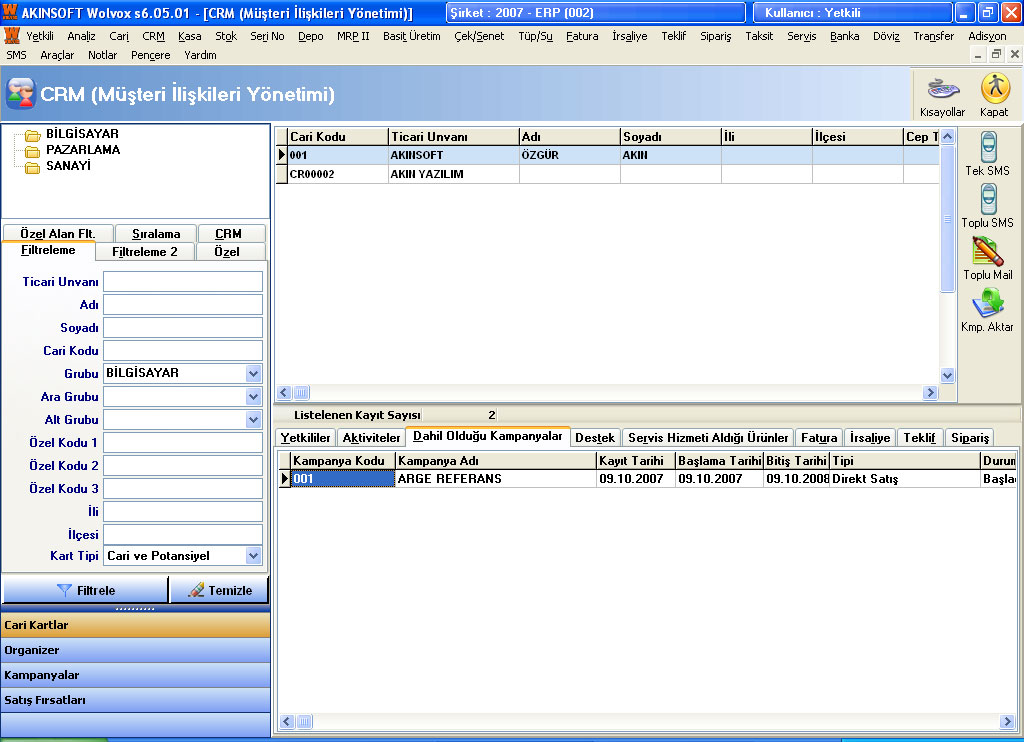Click the İli filter field
1024x742 pixels.
click(183, 511)
